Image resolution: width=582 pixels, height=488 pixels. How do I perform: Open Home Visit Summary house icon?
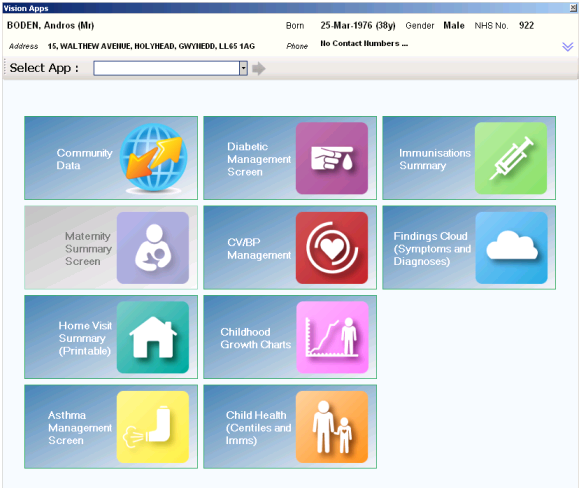(153, 337)
